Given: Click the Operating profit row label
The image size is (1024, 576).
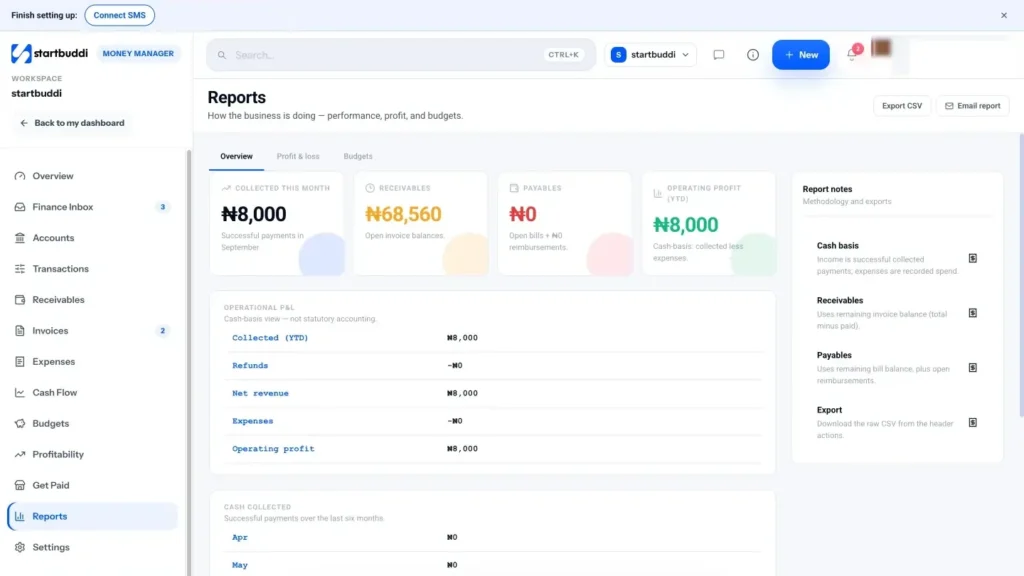Looking at the screenshot, I should (x=273, y=449).
